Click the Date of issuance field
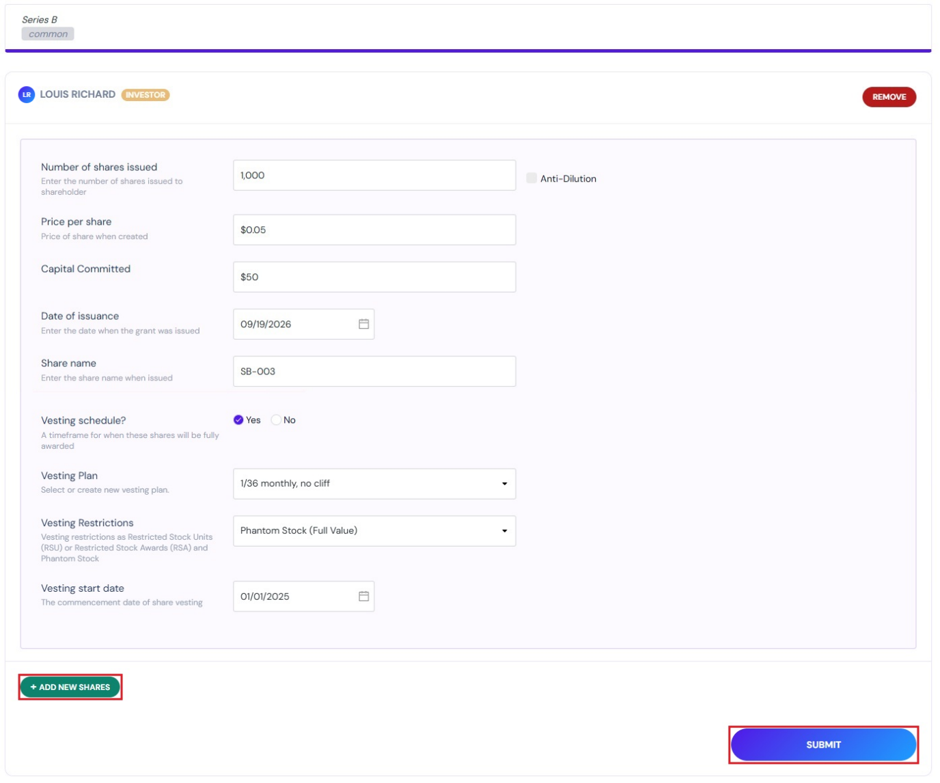Viewport: 940px width, 783px height. (x=303, y=324)
